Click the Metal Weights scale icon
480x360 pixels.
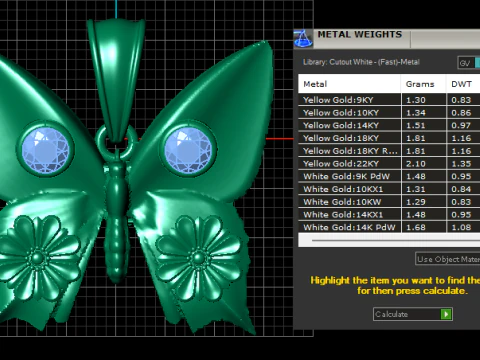pos(303,39)
